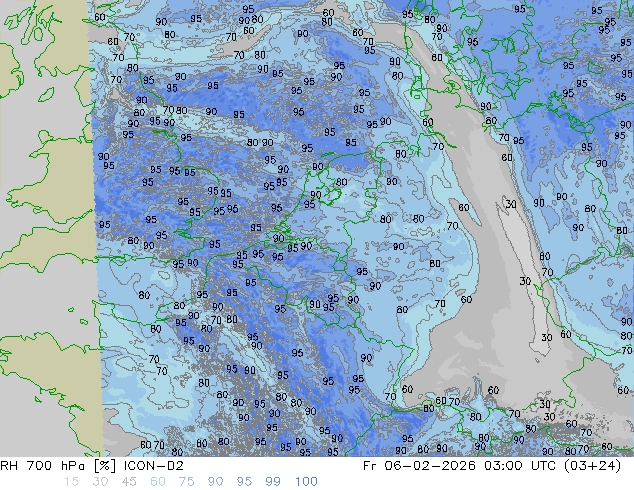Select value 45 in the color legend

tap(129, 482)
